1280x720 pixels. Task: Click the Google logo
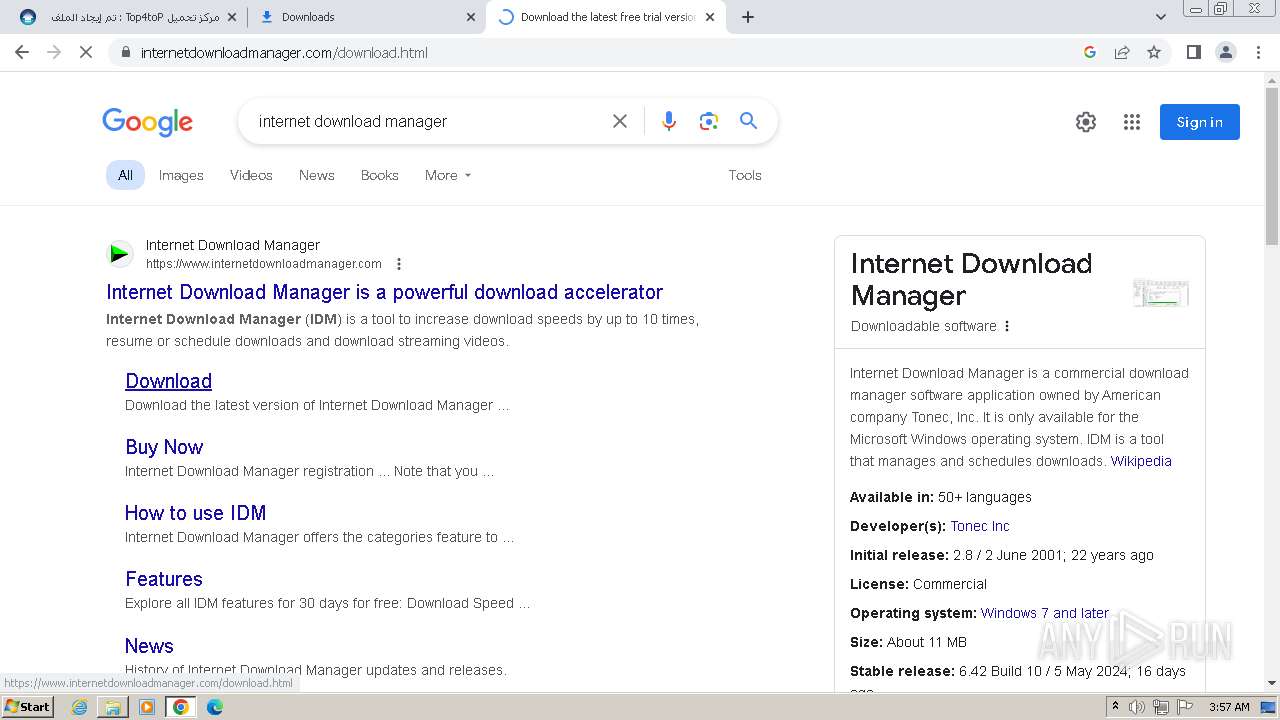click(x=147, y=122)
